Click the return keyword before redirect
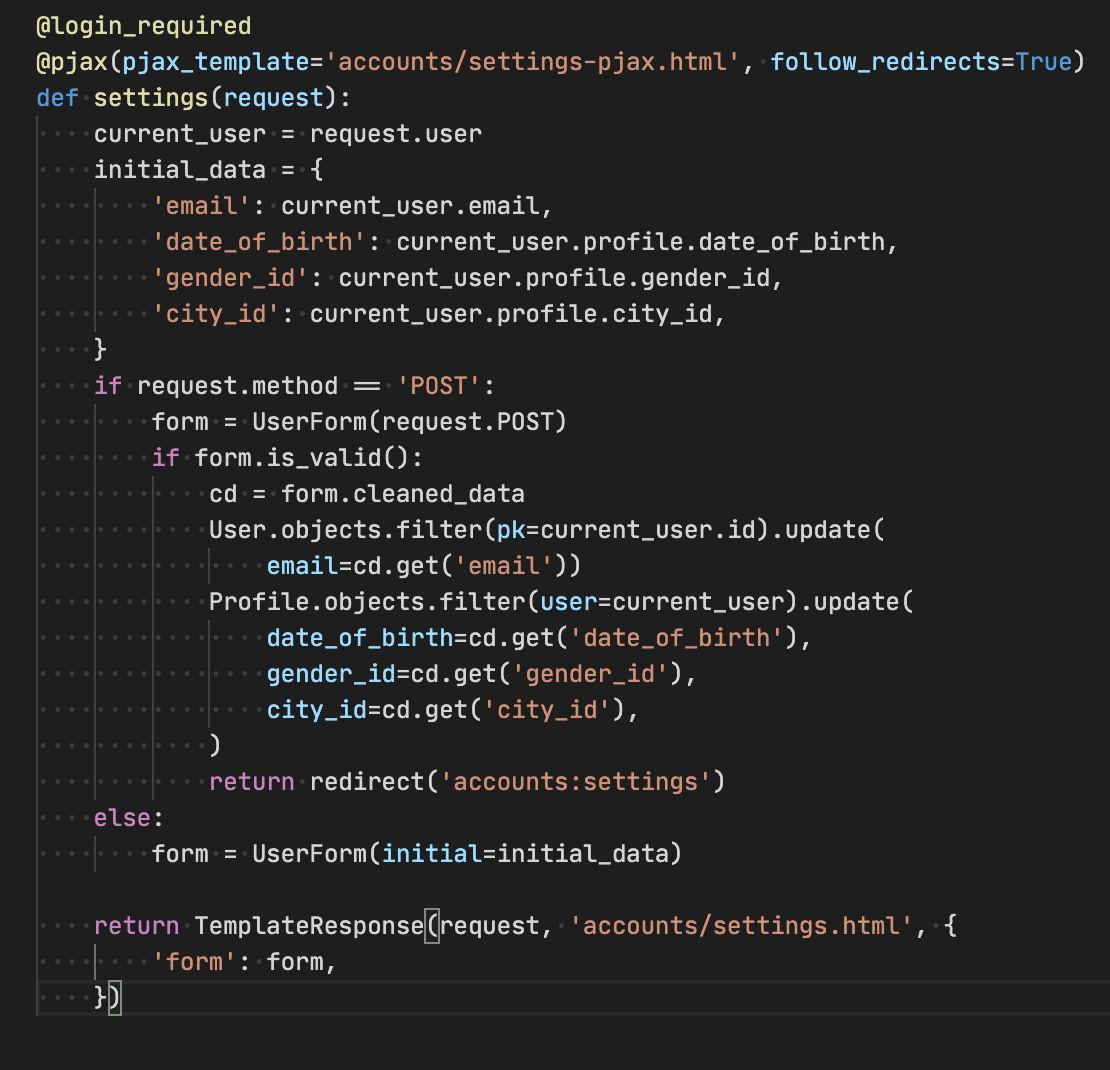This screenshot has height=1070, width=1110. (x=251, y=782)
